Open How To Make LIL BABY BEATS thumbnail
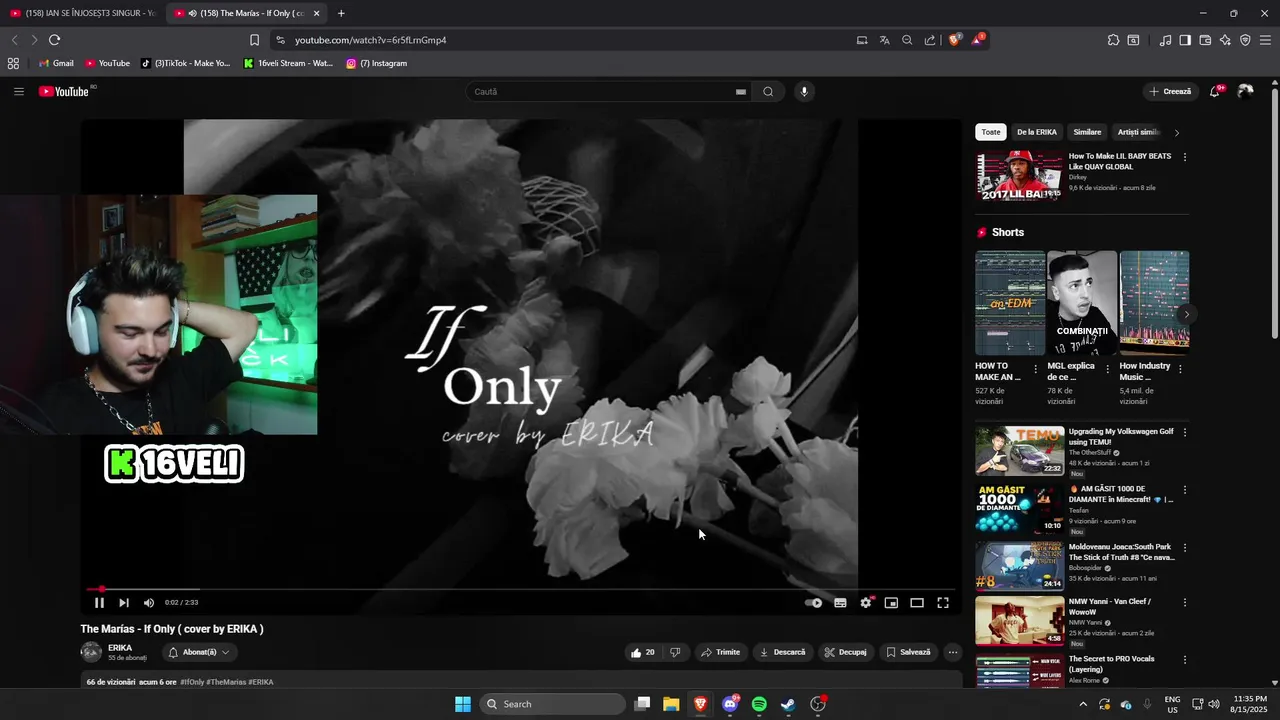 (x=1020, y=176)
